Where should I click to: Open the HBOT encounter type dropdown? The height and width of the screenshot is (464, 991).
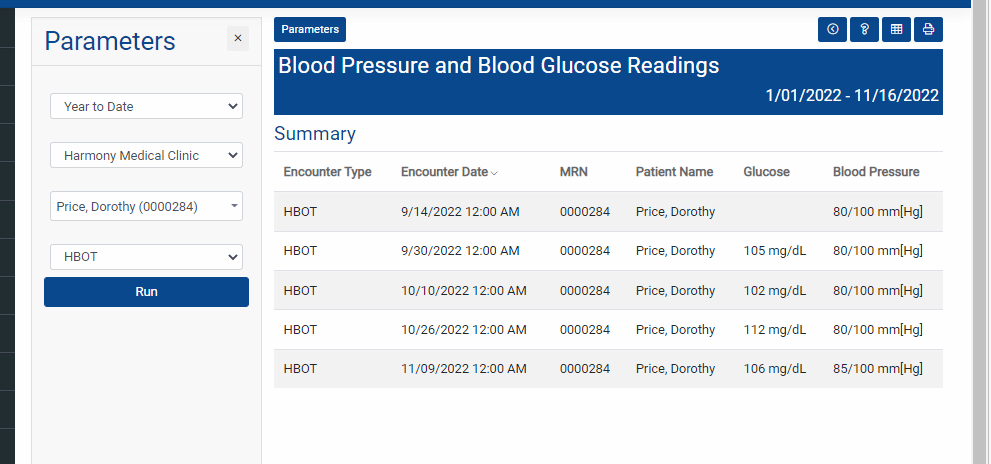146,257
